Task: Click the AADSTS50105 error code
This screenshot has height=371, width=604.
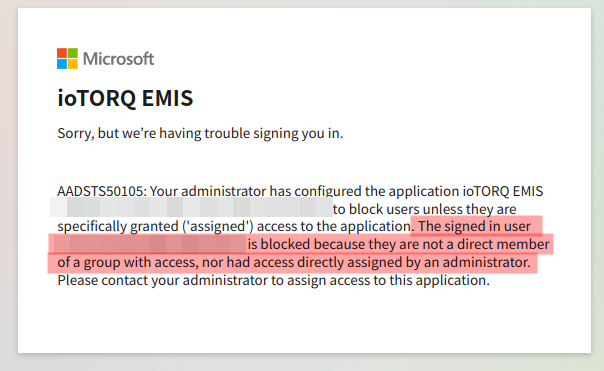Action: [100, 191]
